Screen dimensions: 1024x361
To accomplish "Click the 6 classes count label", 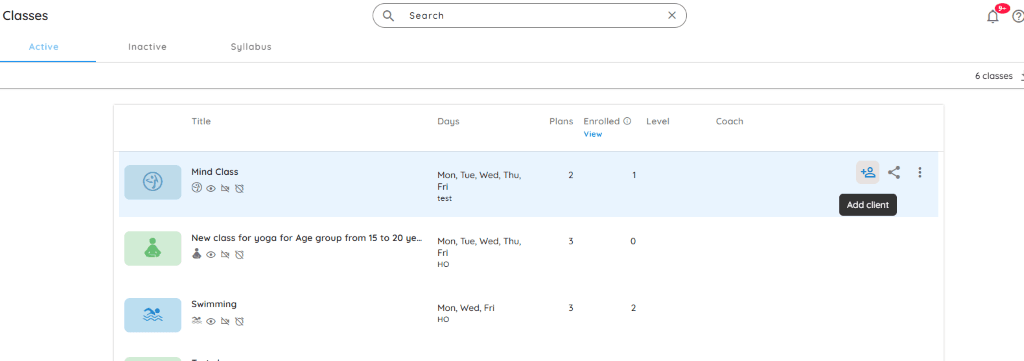I will (x=993, y=76).
